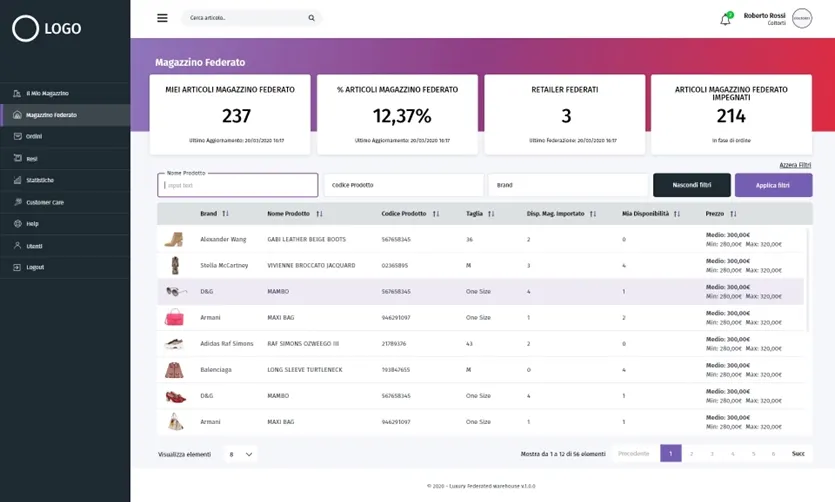Click Articoli Magazzino Federato Impegnati card
Screen dimensions: 835x502
tap(731, 114)
